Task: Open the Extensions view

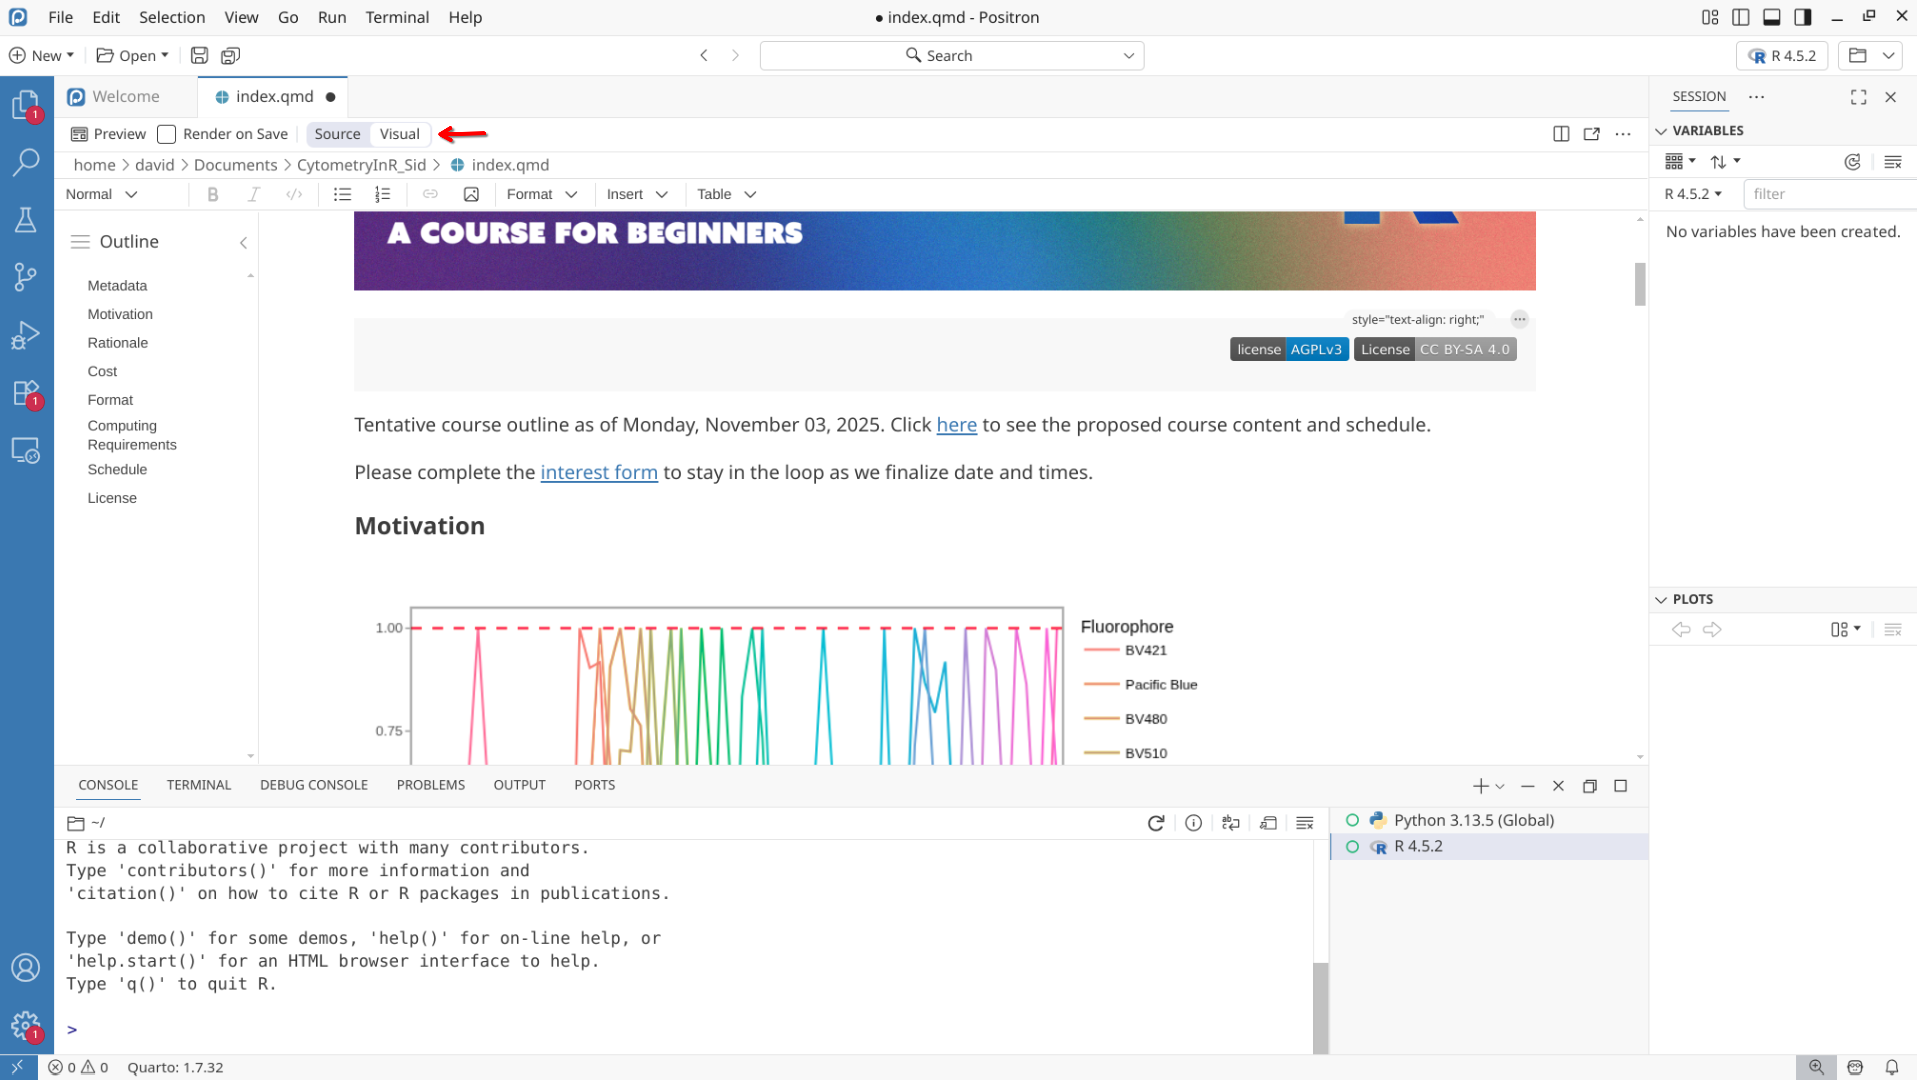Action: (25, 393)
